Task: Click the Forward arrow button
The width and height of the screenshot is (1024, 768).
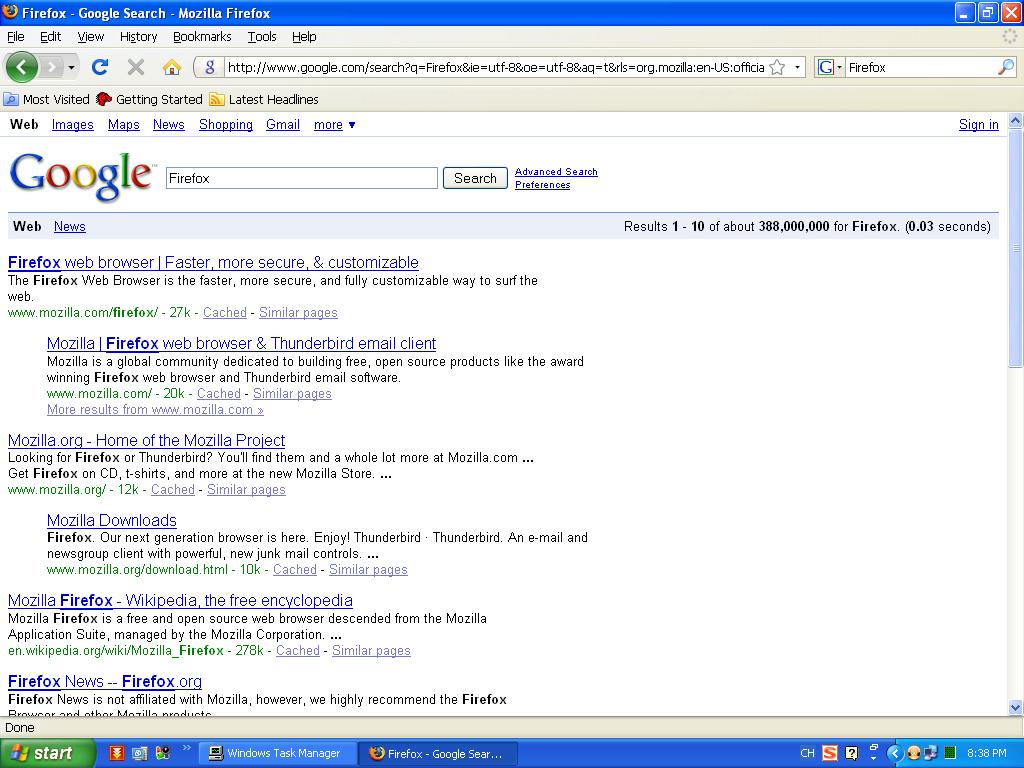Action: pos(52,67)
